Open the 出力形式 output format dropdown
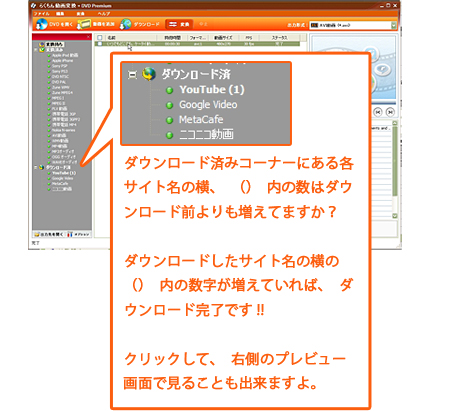Image resolution: width=449 pixels, height=411 pixels. (x=393, y=25)
